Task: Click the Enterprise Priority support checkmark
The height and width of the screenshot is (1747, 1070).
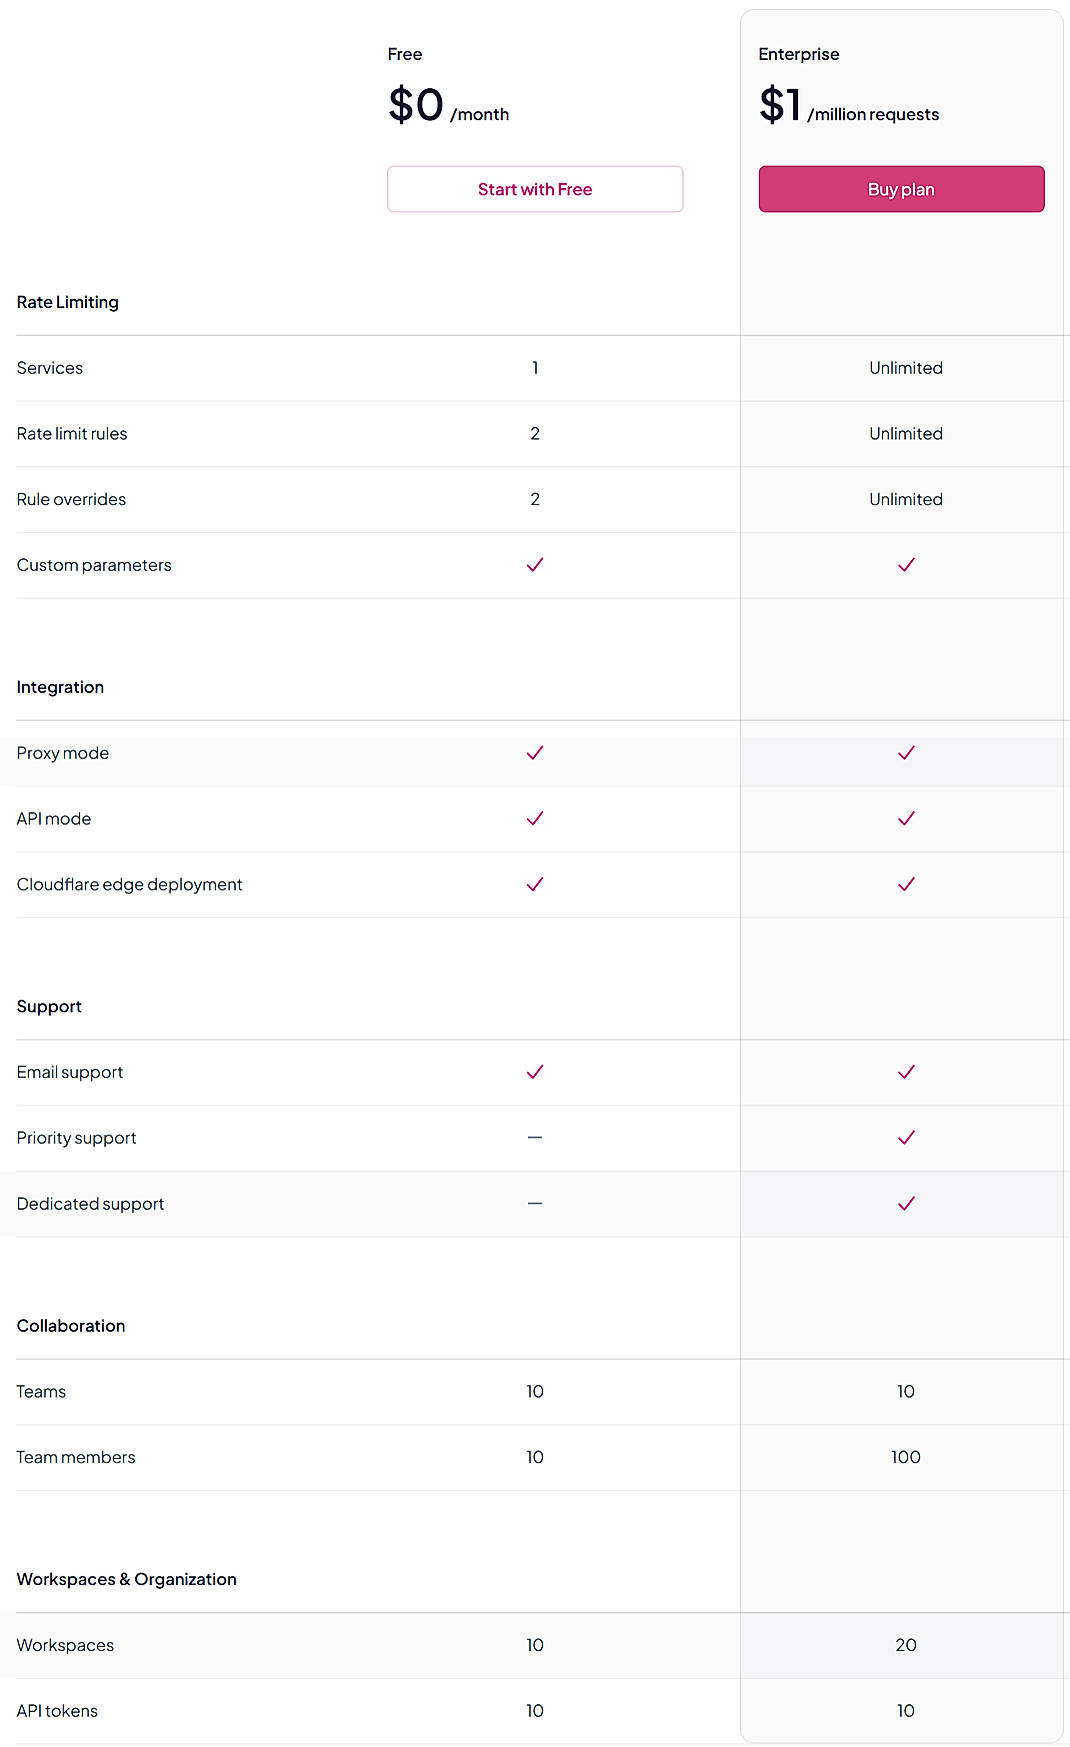Action: [906, 1137]
